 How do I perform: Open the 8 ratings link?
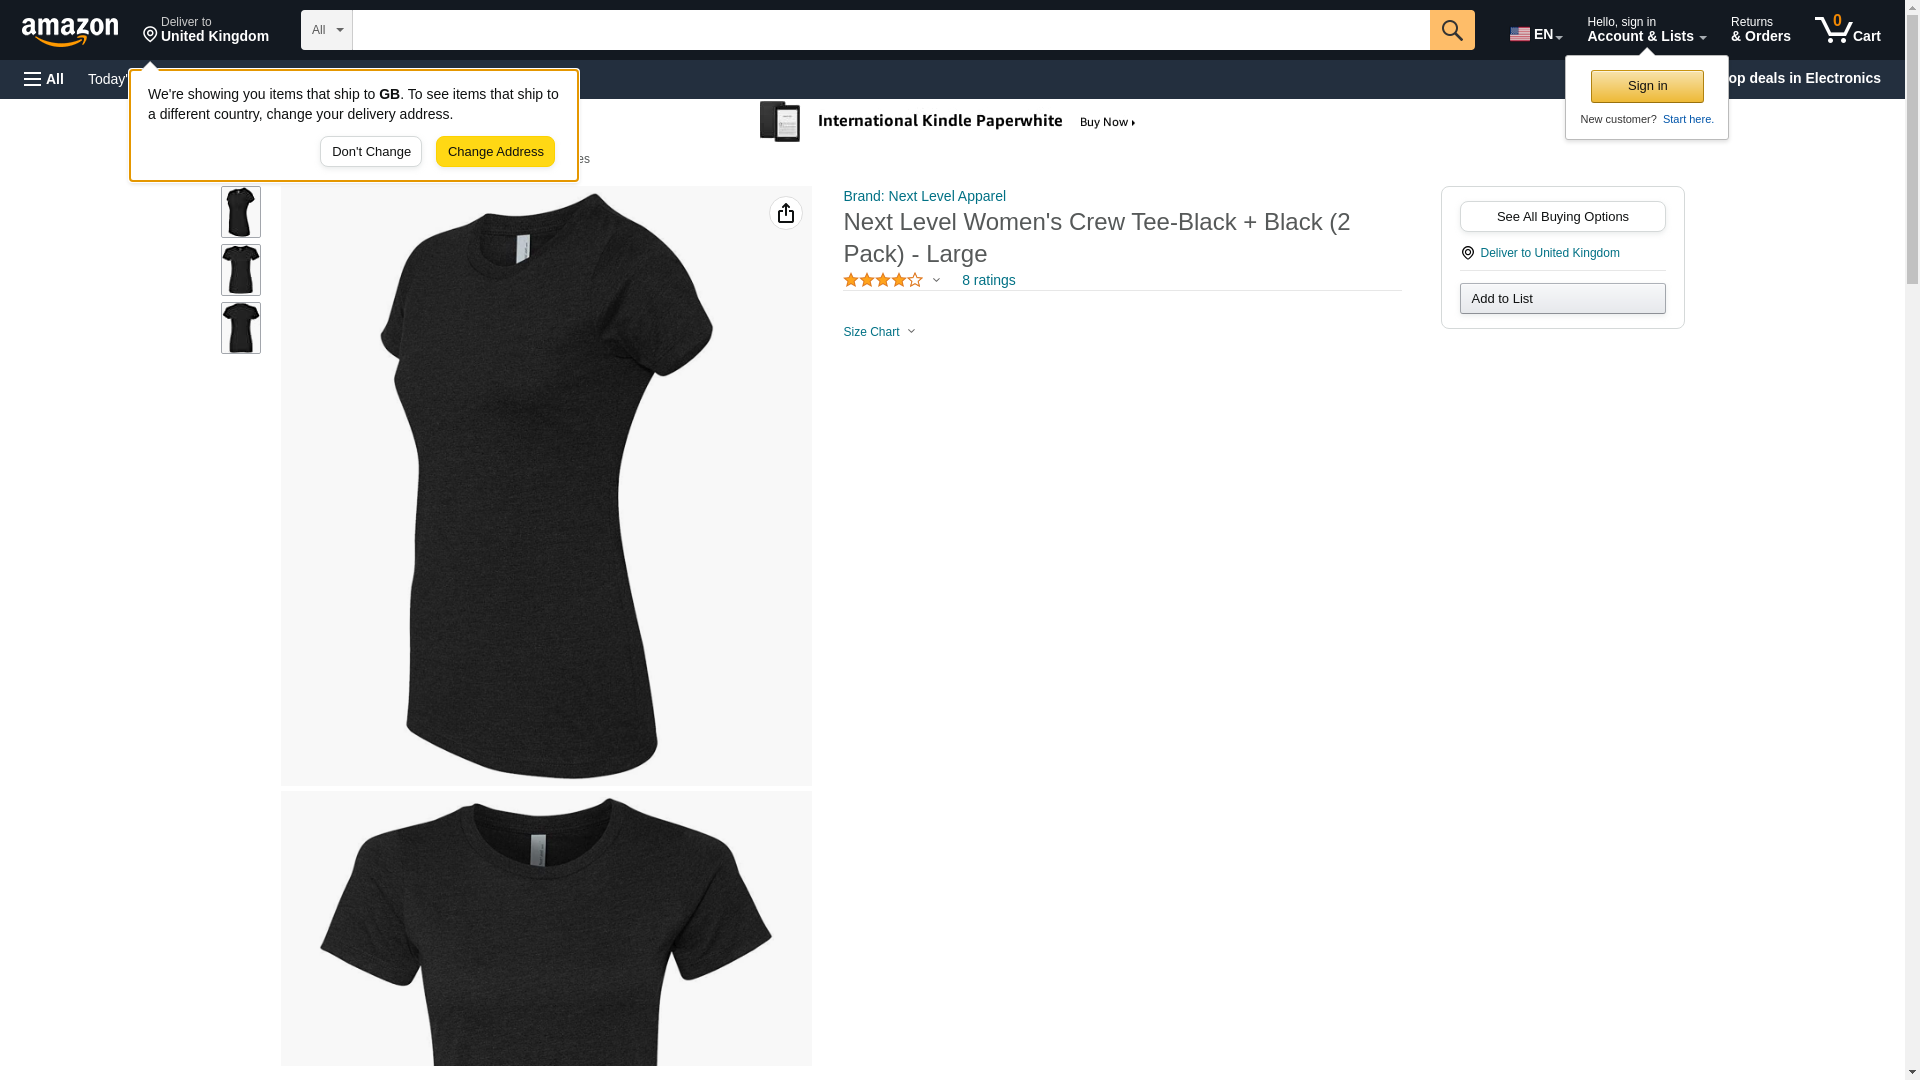point(988,281)
